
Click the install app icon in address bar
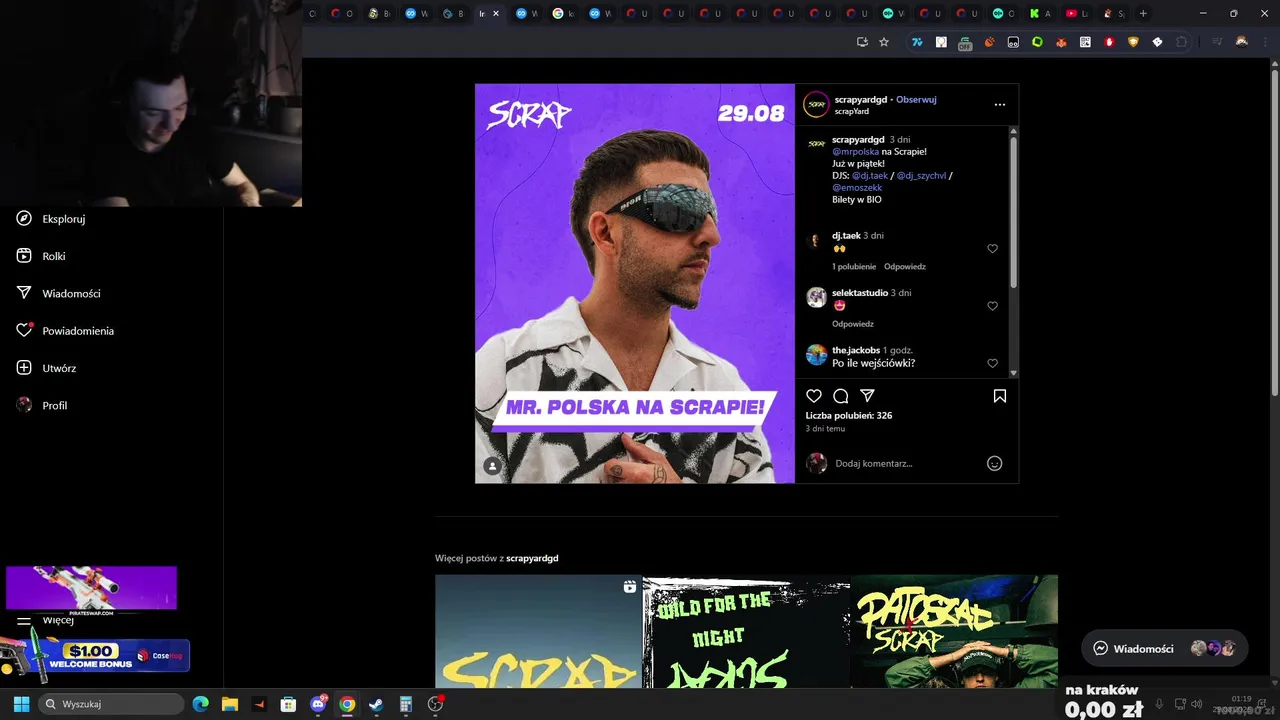click(x=862, y=42)
